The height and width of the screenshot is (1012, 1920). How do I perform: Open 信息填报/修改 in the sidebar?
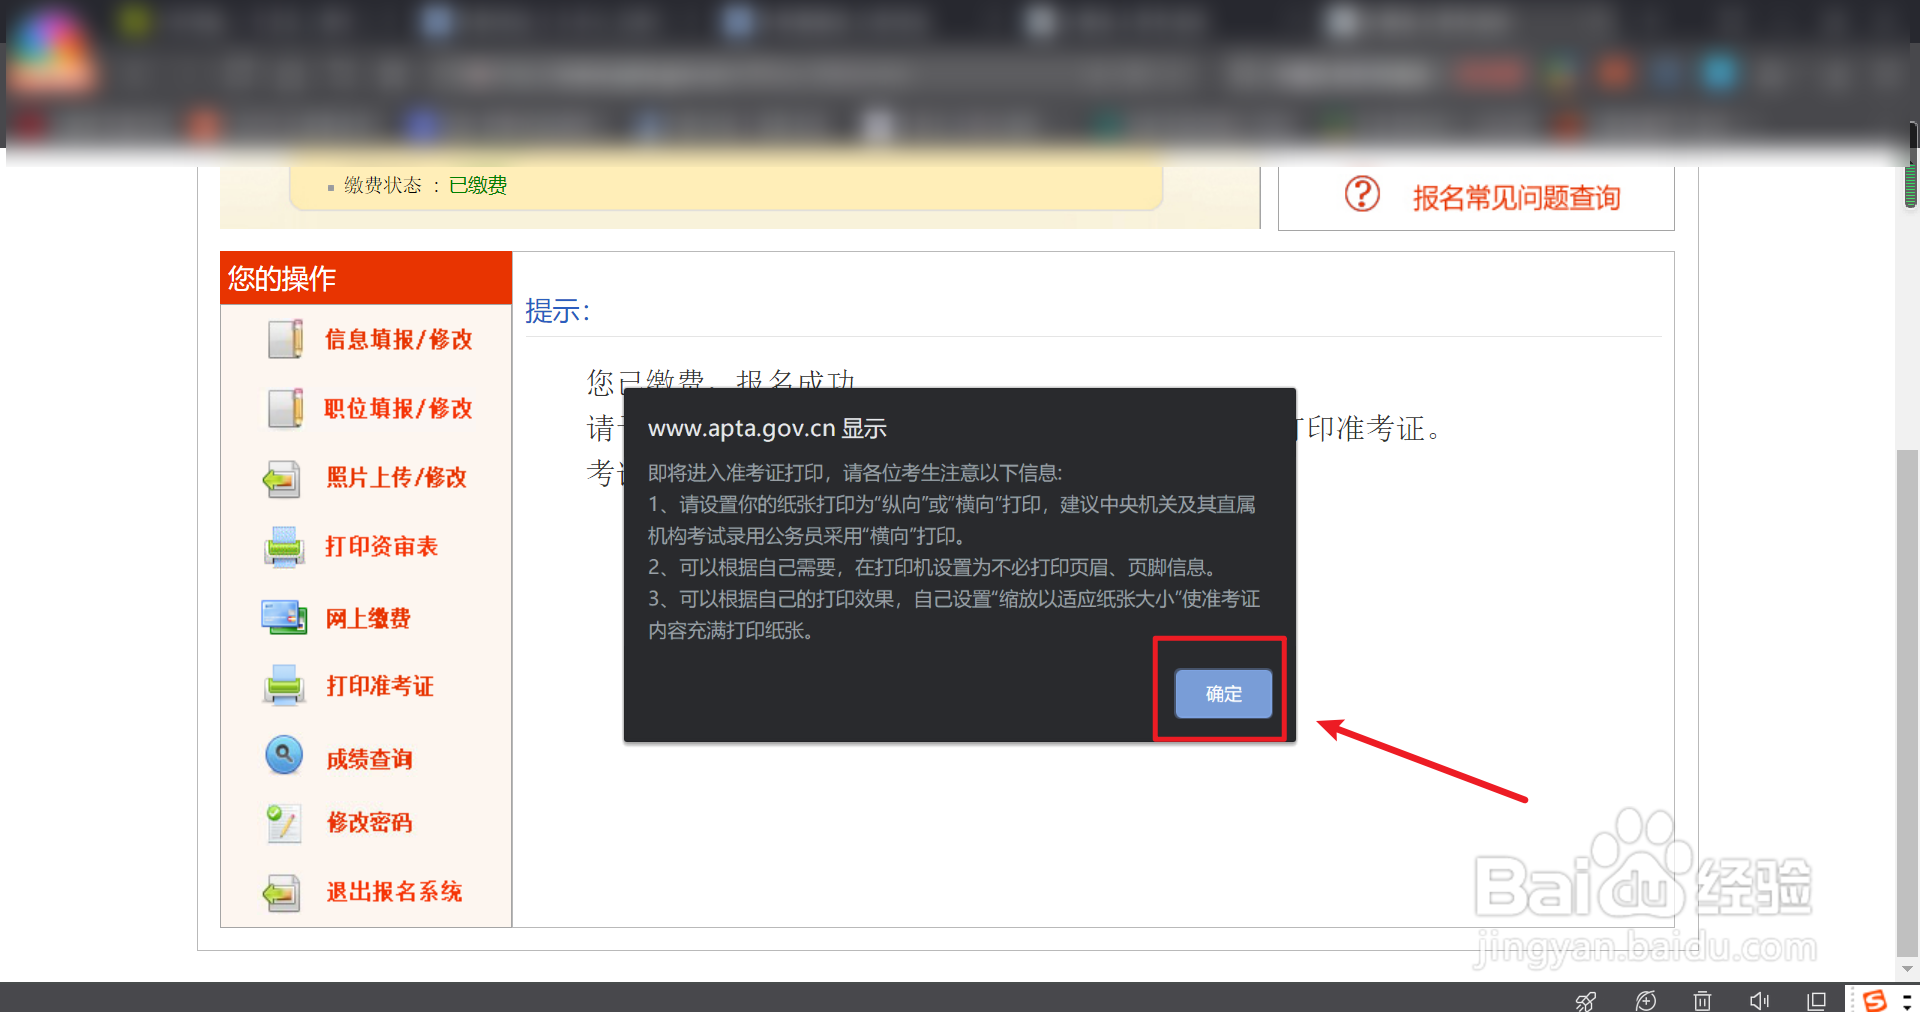[398, 340]
